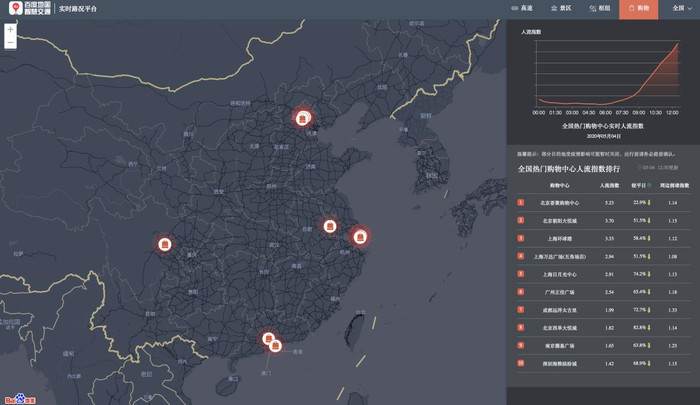Click 成都远洋太古里 in the ranking

560,310
